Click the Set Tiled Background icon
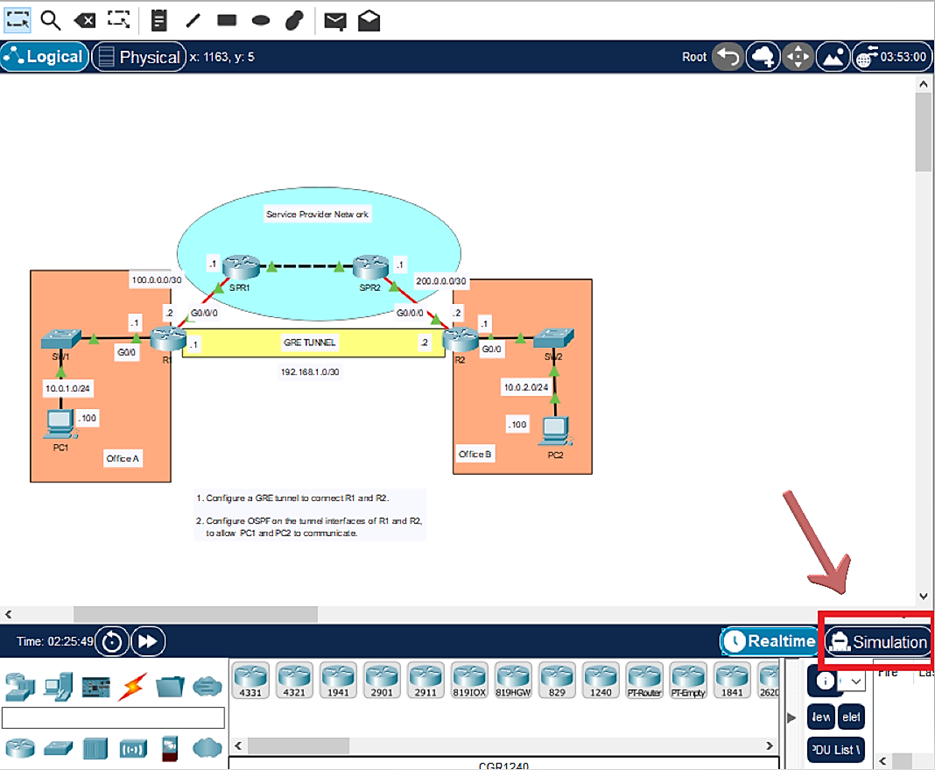The height and width of the screenshot is (770, 935). tap(832, 57)
